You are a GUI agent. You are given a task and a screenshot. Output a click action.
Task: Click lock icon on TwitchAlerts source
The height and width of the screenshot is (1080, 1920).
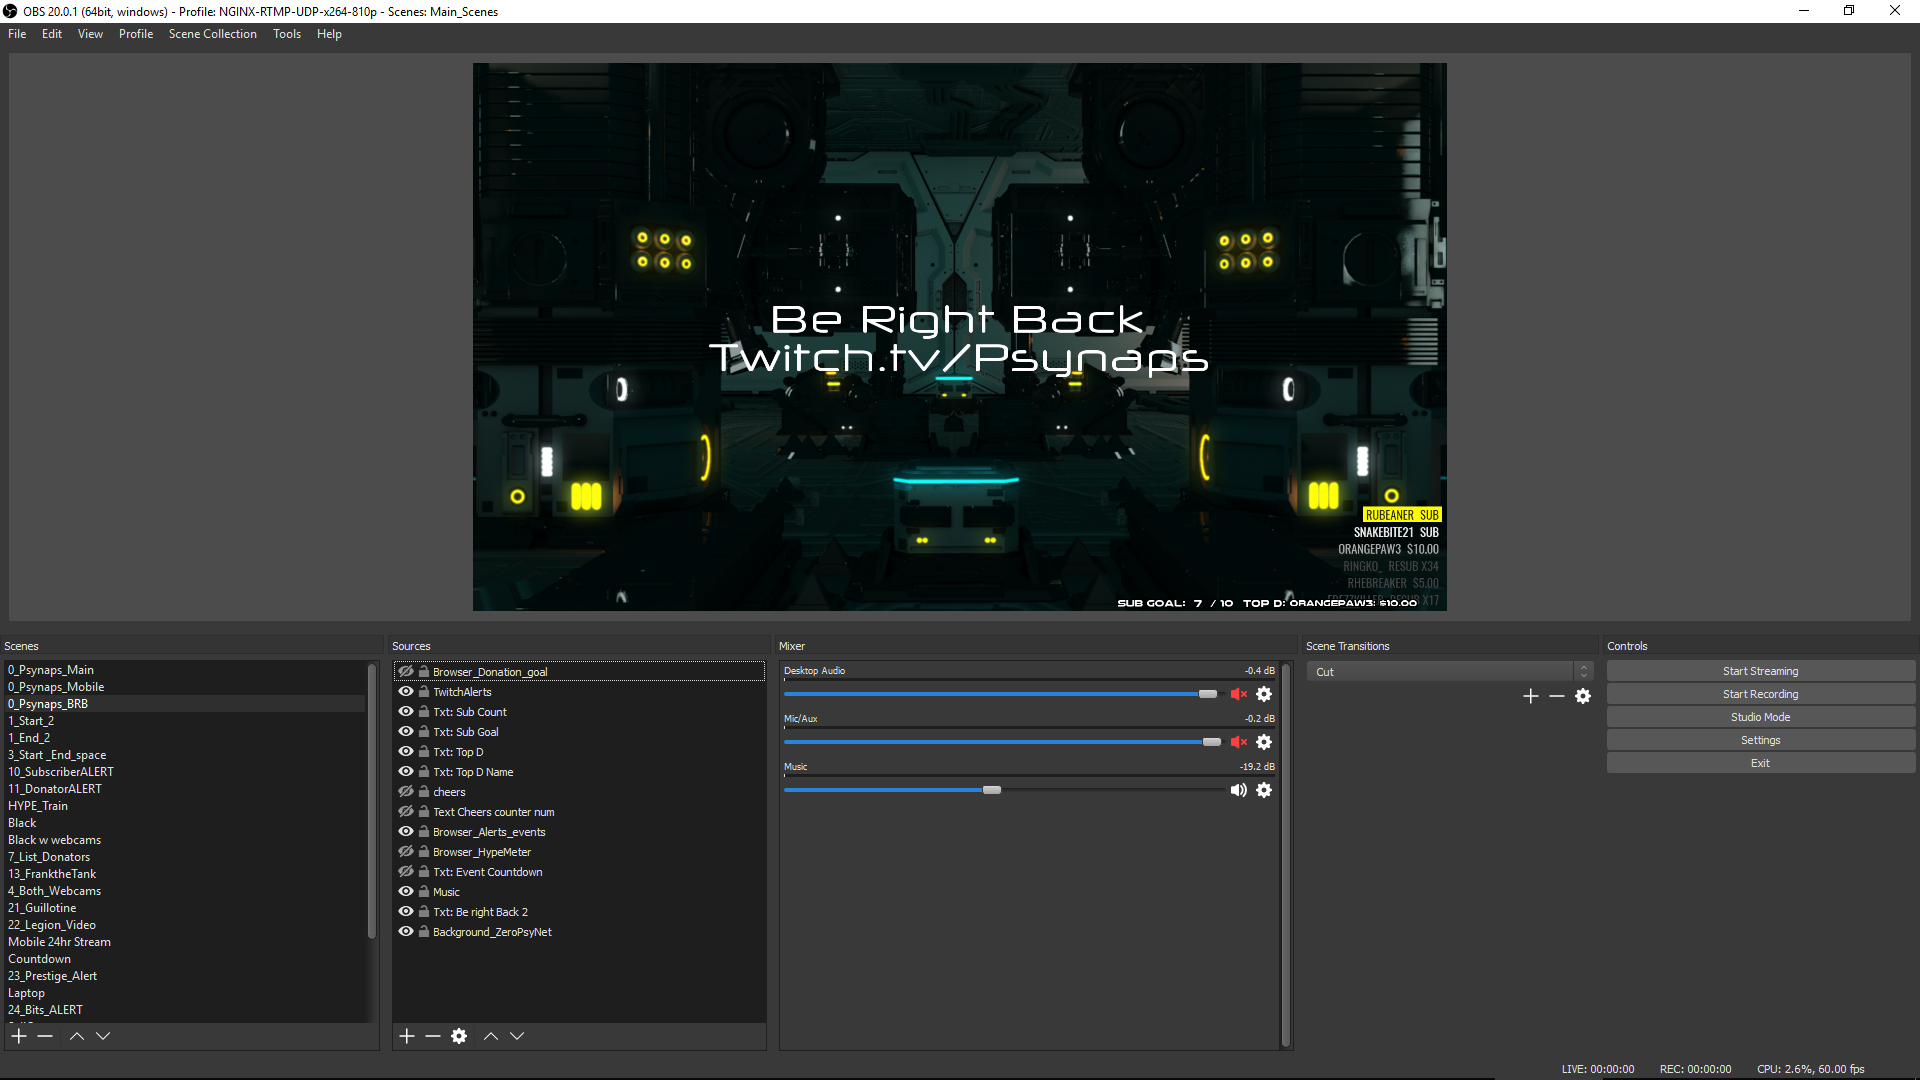(424, 692)
